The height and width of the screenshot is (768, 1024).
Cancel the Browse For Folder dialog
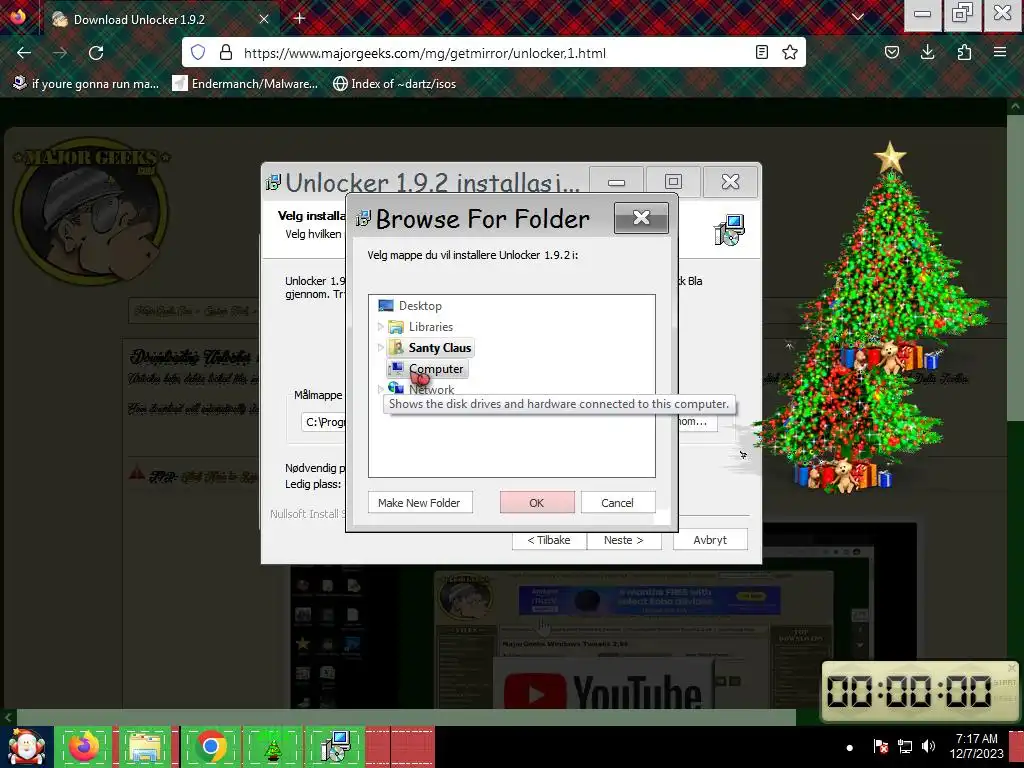click(618, 503)
